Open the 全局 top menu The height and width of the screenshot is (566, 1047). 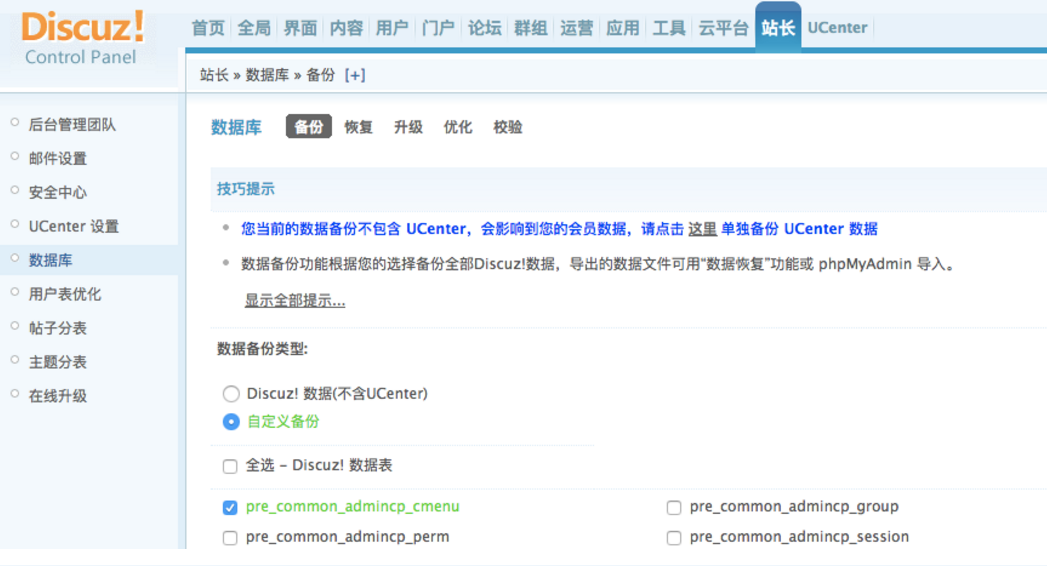point(254,28)
